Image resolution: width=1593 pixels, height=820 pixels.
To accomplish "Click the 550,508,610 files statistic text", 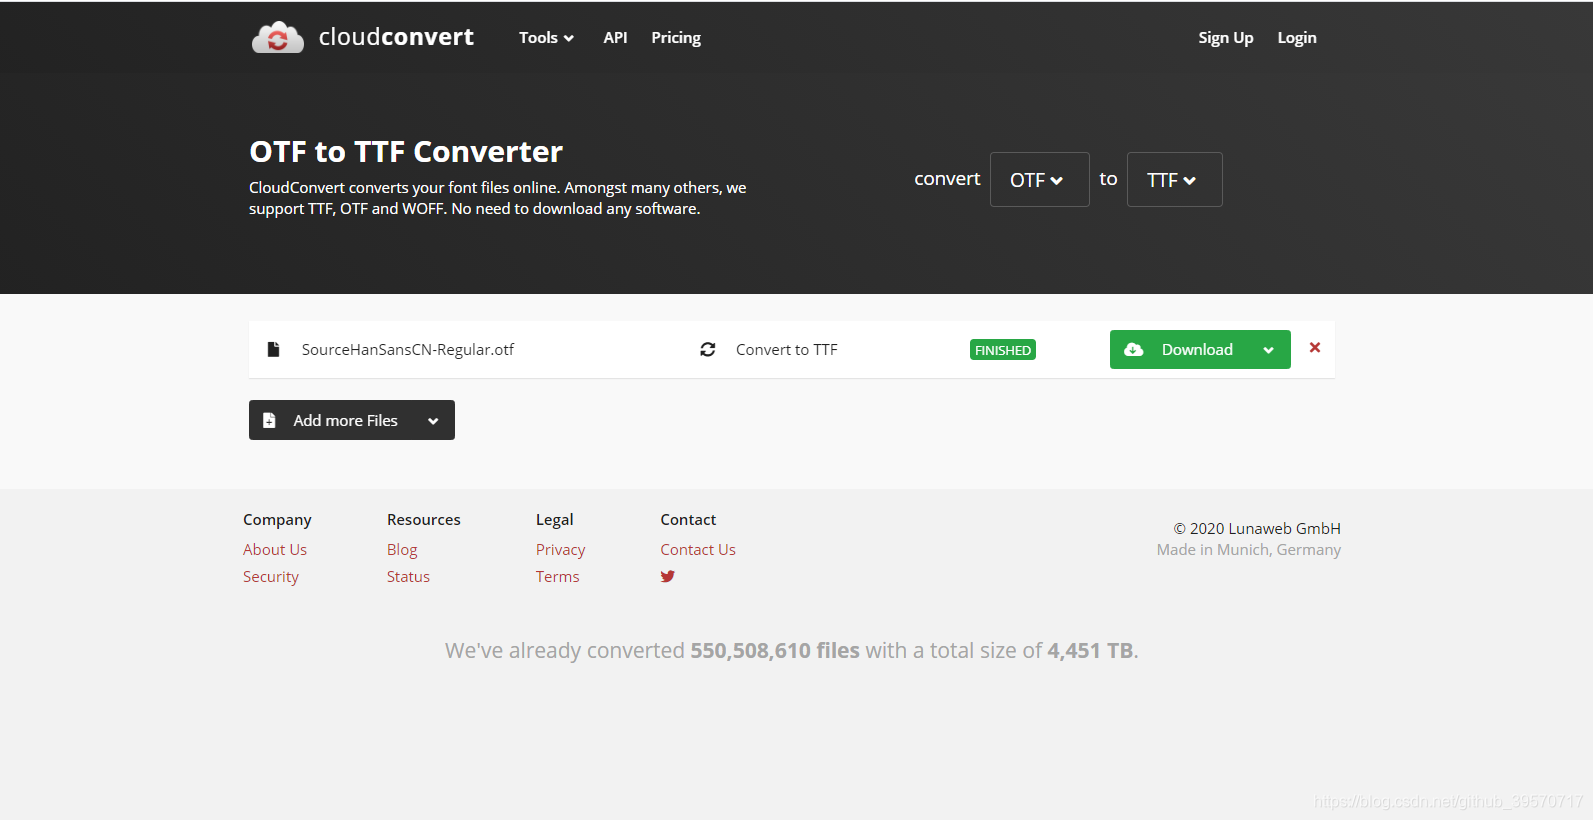I will point(775,650).
